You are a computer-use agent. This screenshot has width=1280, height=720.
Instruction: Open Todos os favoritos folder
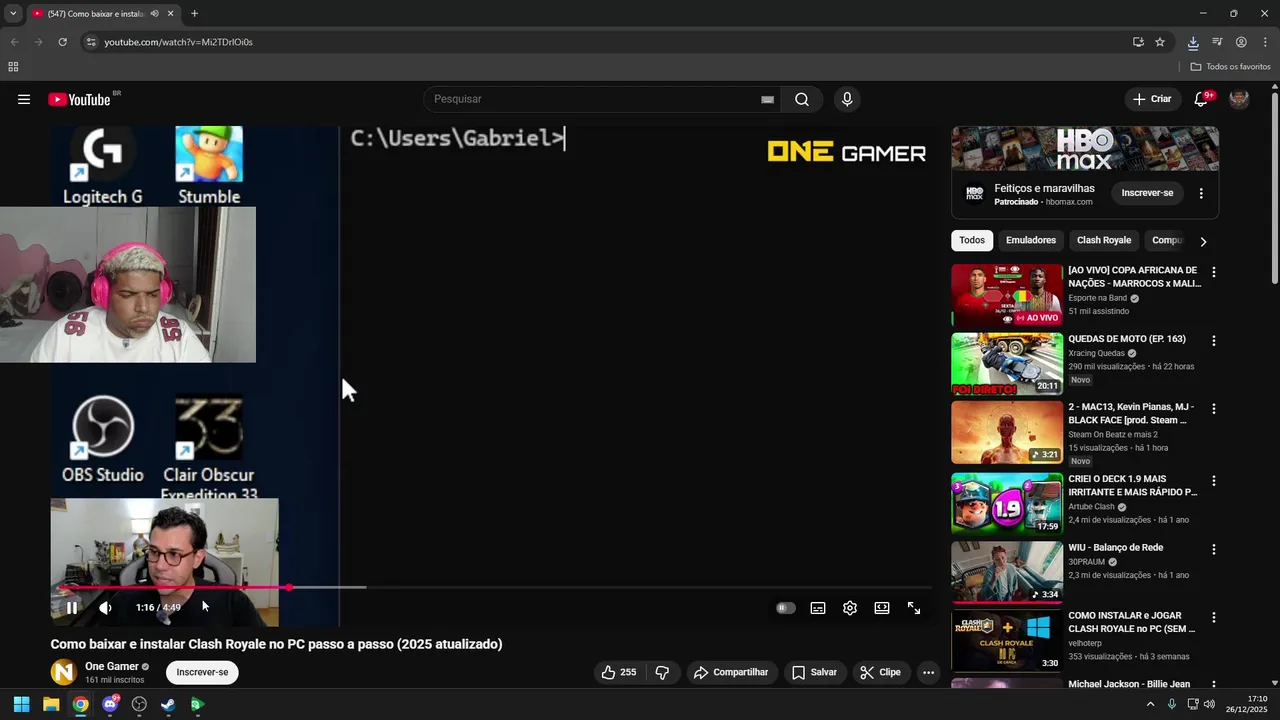(1230, 67)
